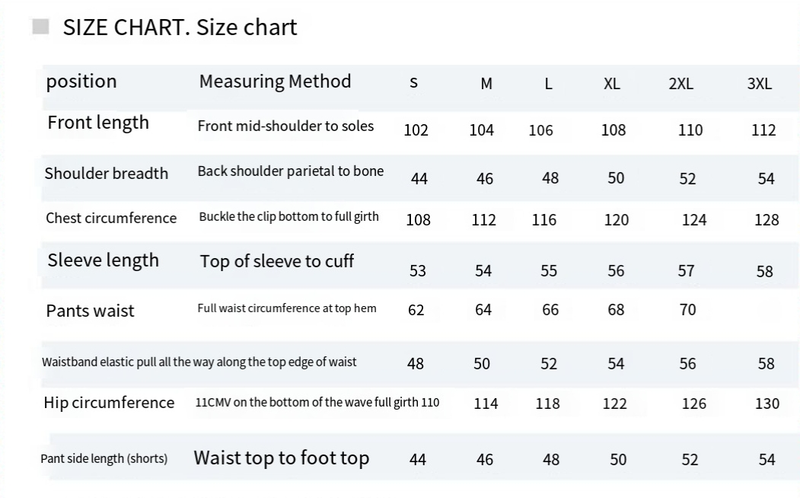
Task: Click the "Sleeve length" row label
Action: (x=103, y=261)
